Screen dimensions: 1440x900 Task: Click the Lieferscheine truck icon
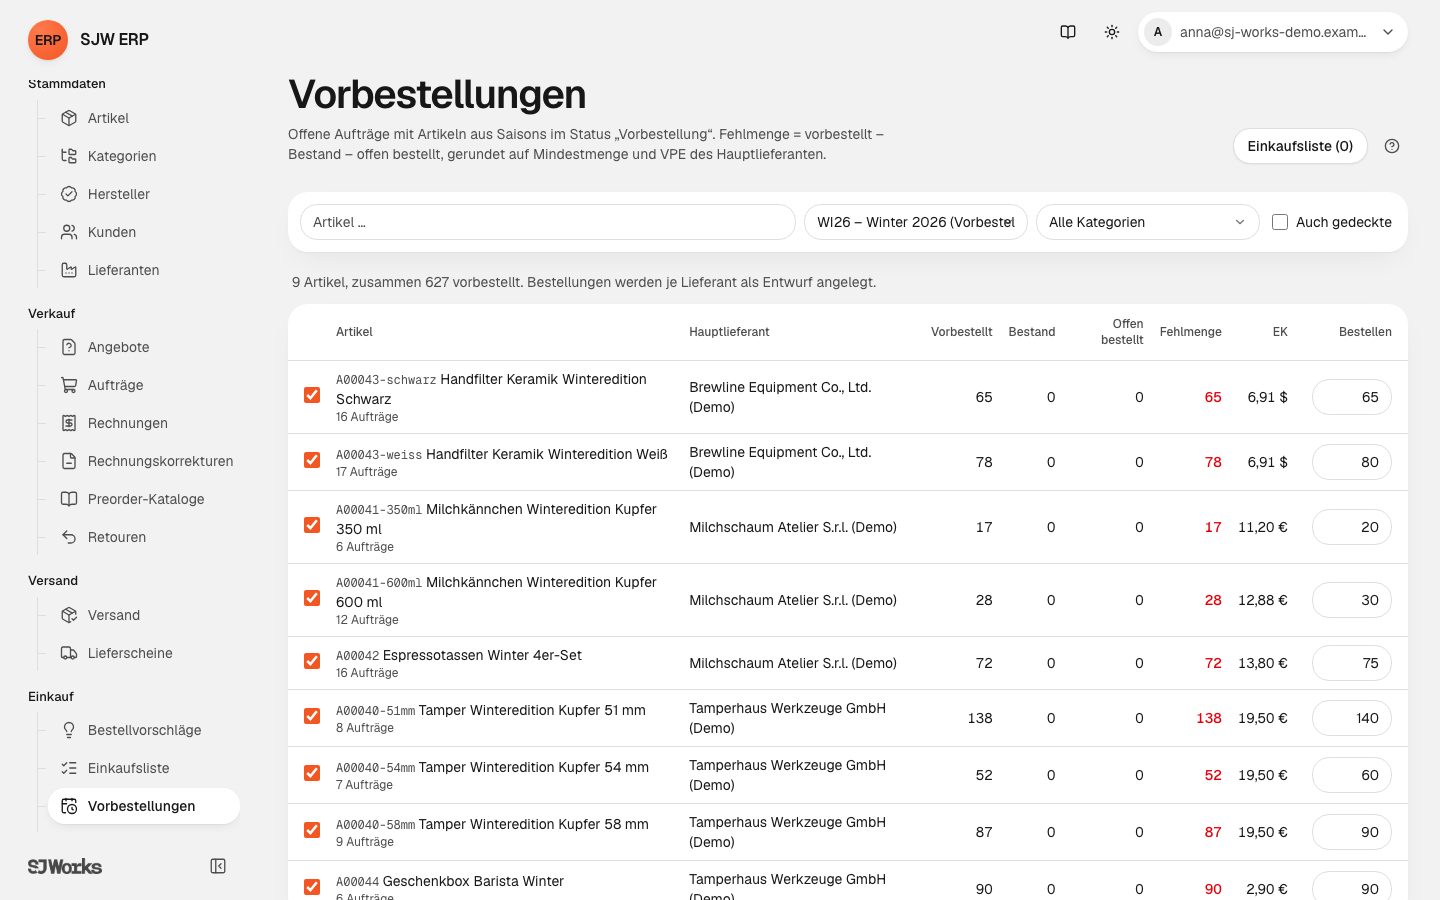tap(69, 653)
